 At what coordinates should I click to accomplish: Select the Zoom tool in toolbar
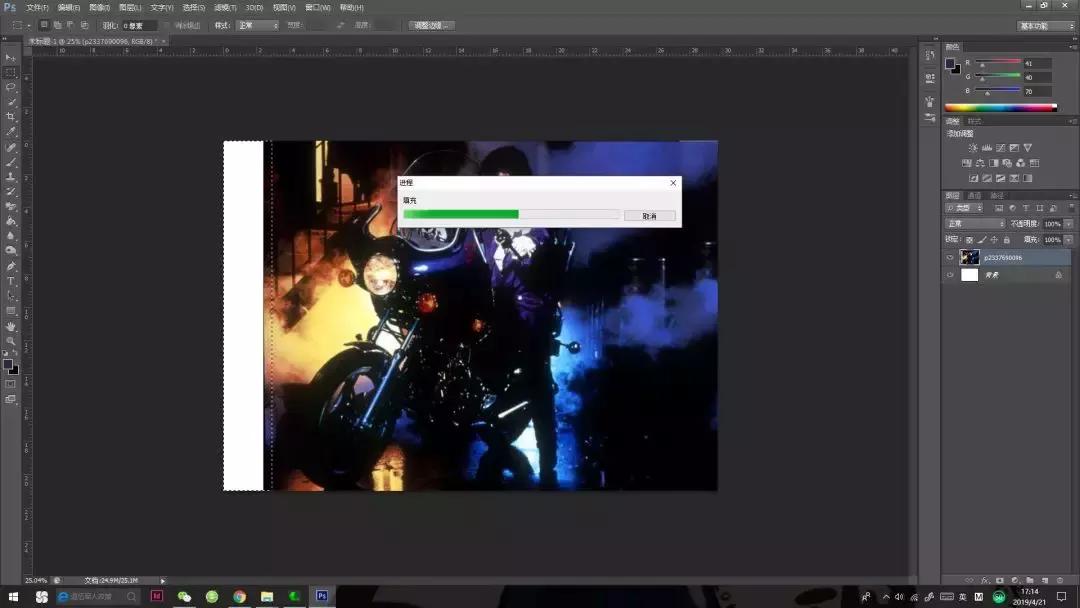11,341
